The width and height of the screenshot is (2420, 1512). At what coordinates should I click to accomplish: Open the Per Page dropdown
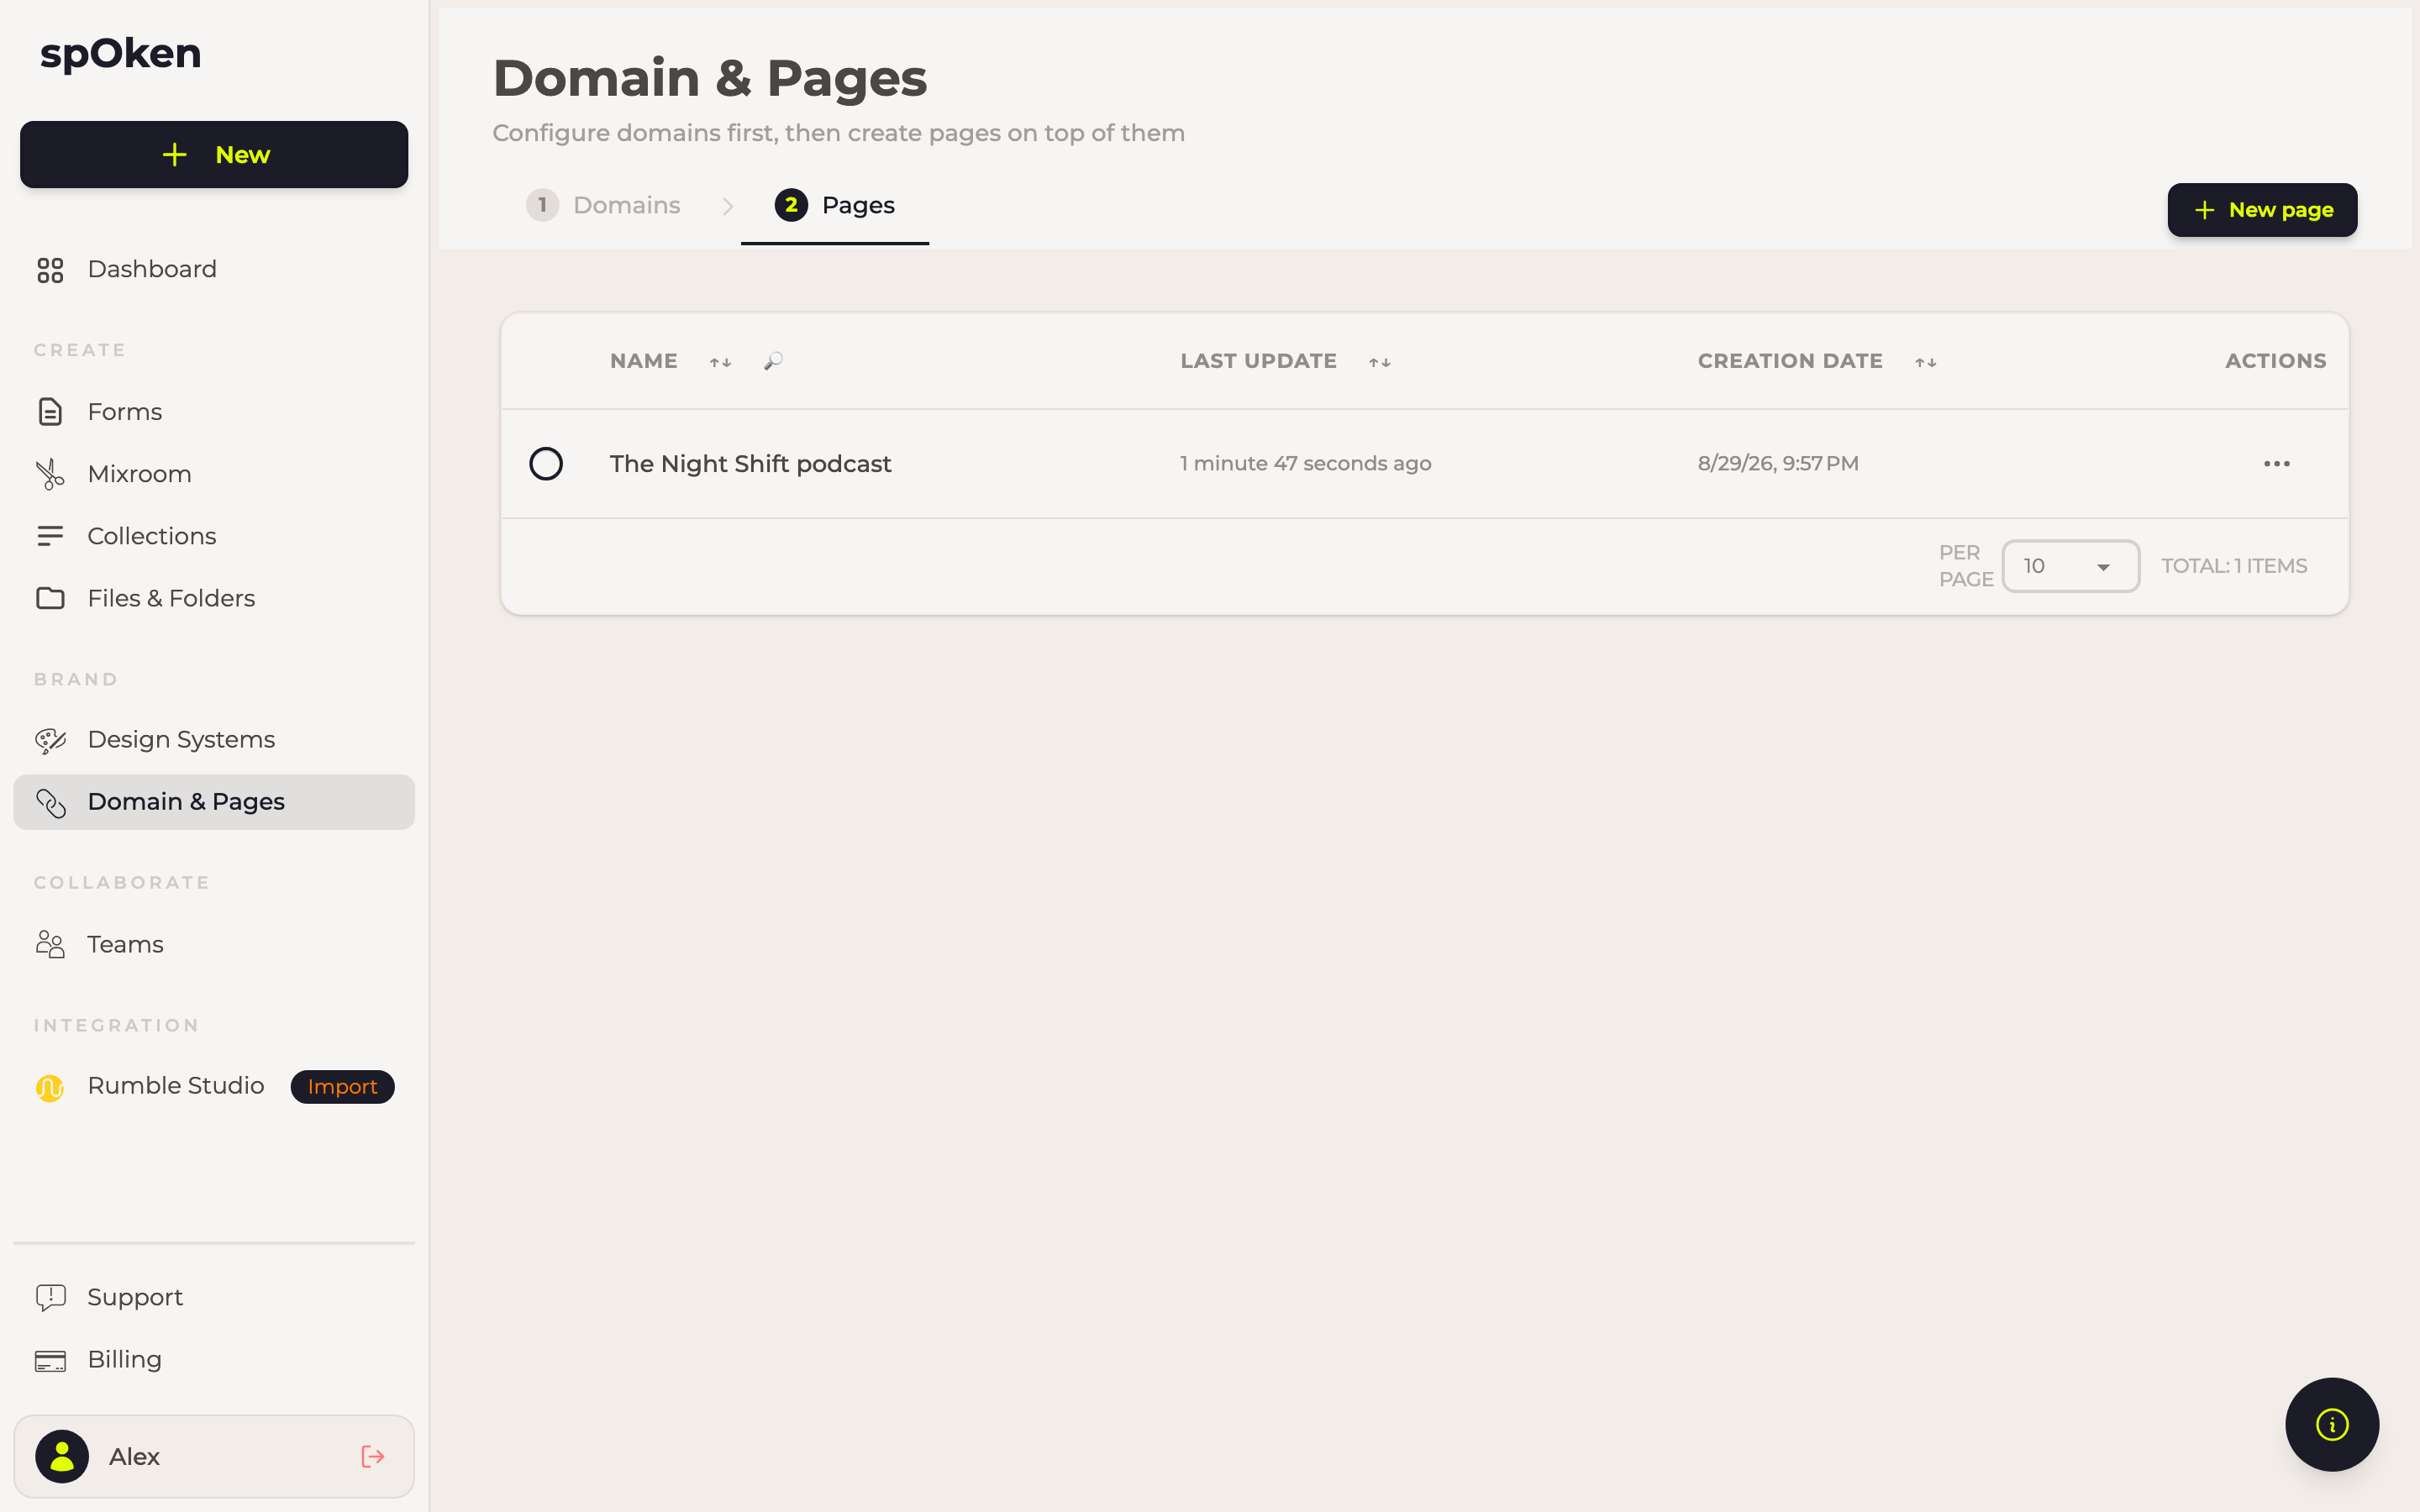coord(2070,566)
